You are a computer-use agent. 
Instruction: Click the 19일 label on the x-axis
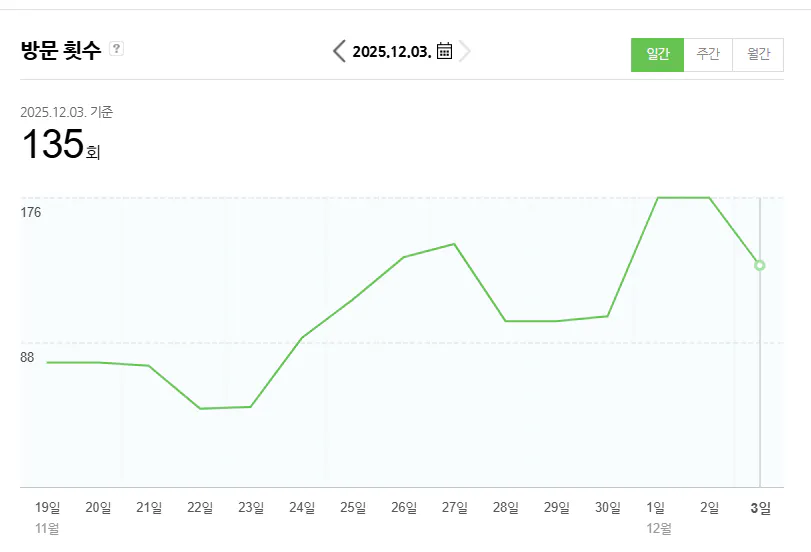pos(47,507)
